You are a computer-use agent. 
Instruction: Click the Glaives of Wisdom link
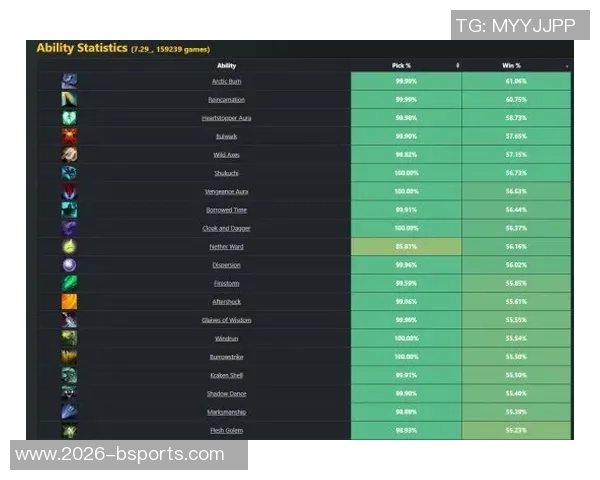click(226, 320)
